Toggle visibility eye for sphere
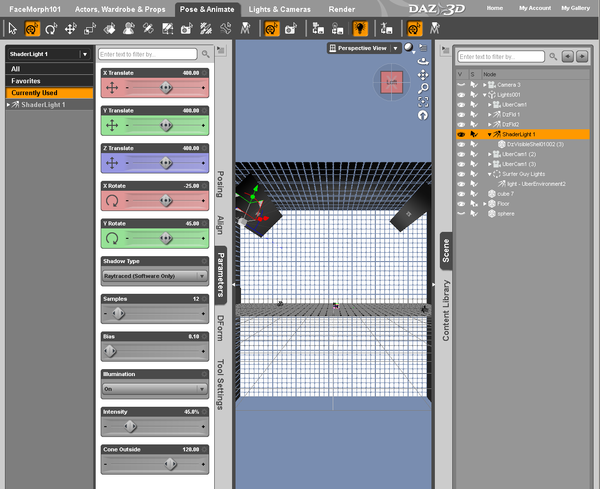 tap(461, 214)
